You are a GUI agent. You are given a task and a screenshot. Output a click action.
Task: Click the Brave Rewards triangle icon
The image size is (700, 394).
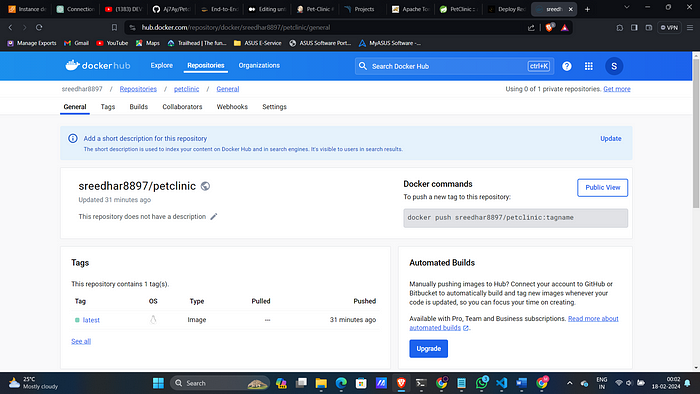pyautogui.click(x=565, y=28)
